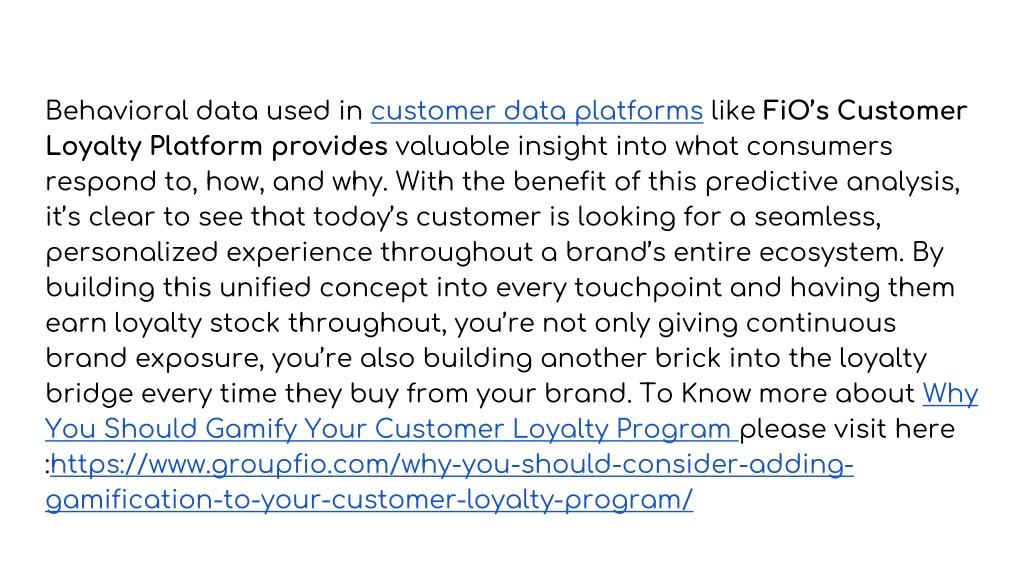
Task: Click the 'Why' link text after 'more about'
Action: pyautogui.click(x=950, y=394)
